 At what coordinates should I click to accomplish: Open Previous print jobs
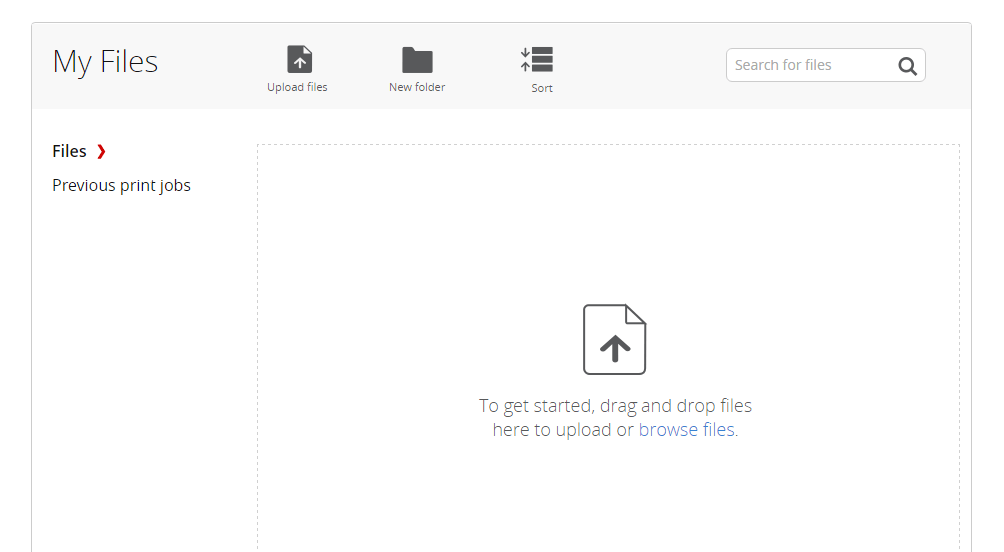pos(122,186)
